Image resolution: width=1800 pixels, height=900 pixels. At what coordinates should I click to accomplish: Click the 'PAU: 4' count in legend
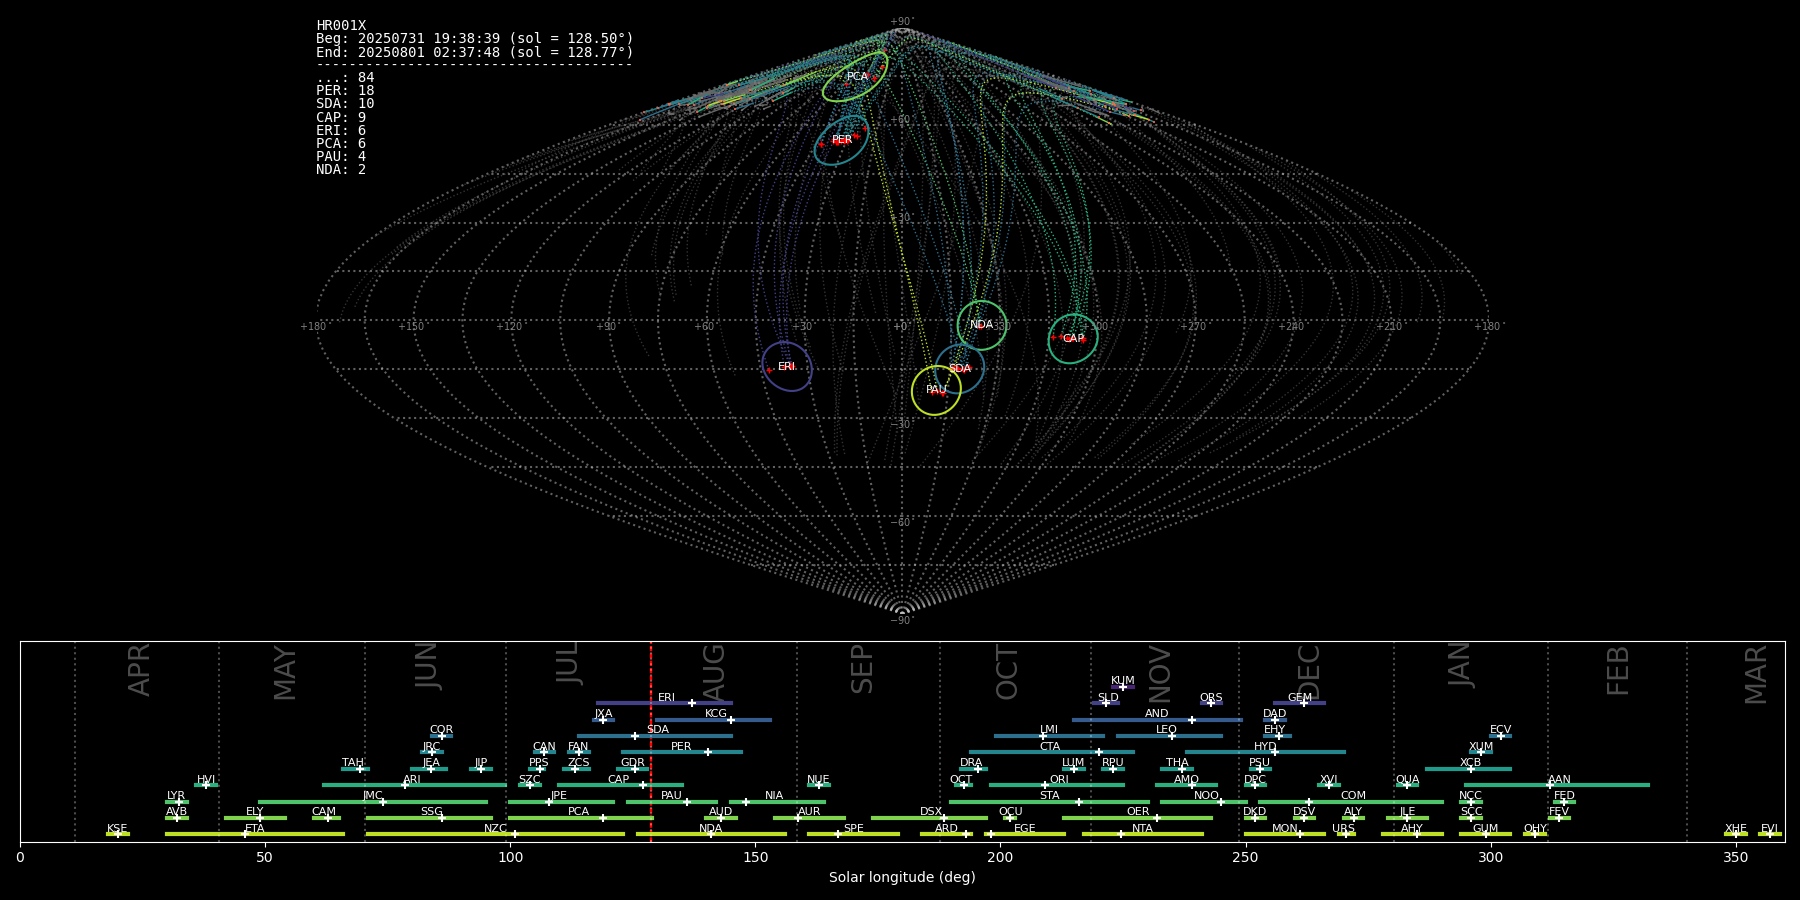coord(341,156)
